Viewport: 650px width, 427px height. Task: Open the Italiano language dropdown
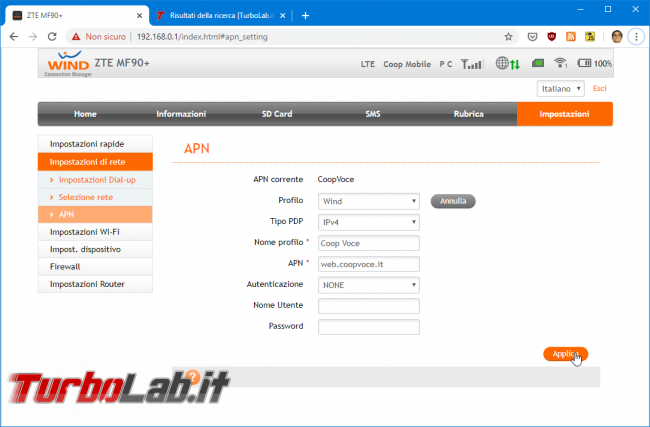560,89
